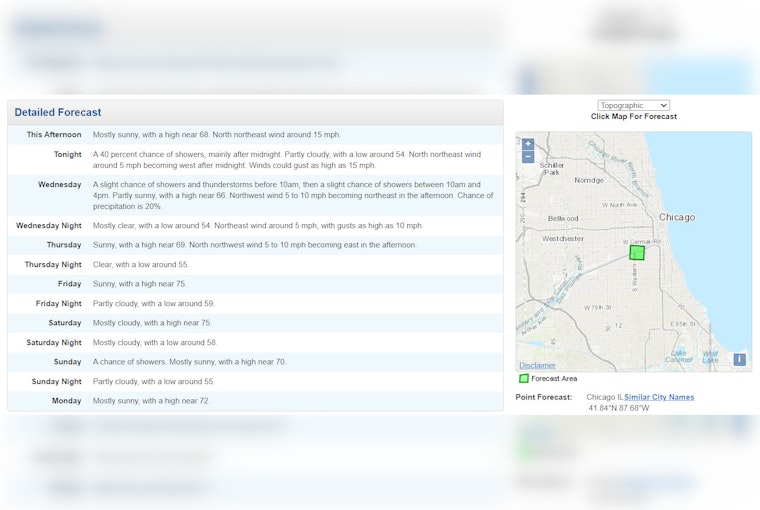Select the Sunday forecast row label
The width and height of the screenshot is (760, 510).
click(67, 362)
